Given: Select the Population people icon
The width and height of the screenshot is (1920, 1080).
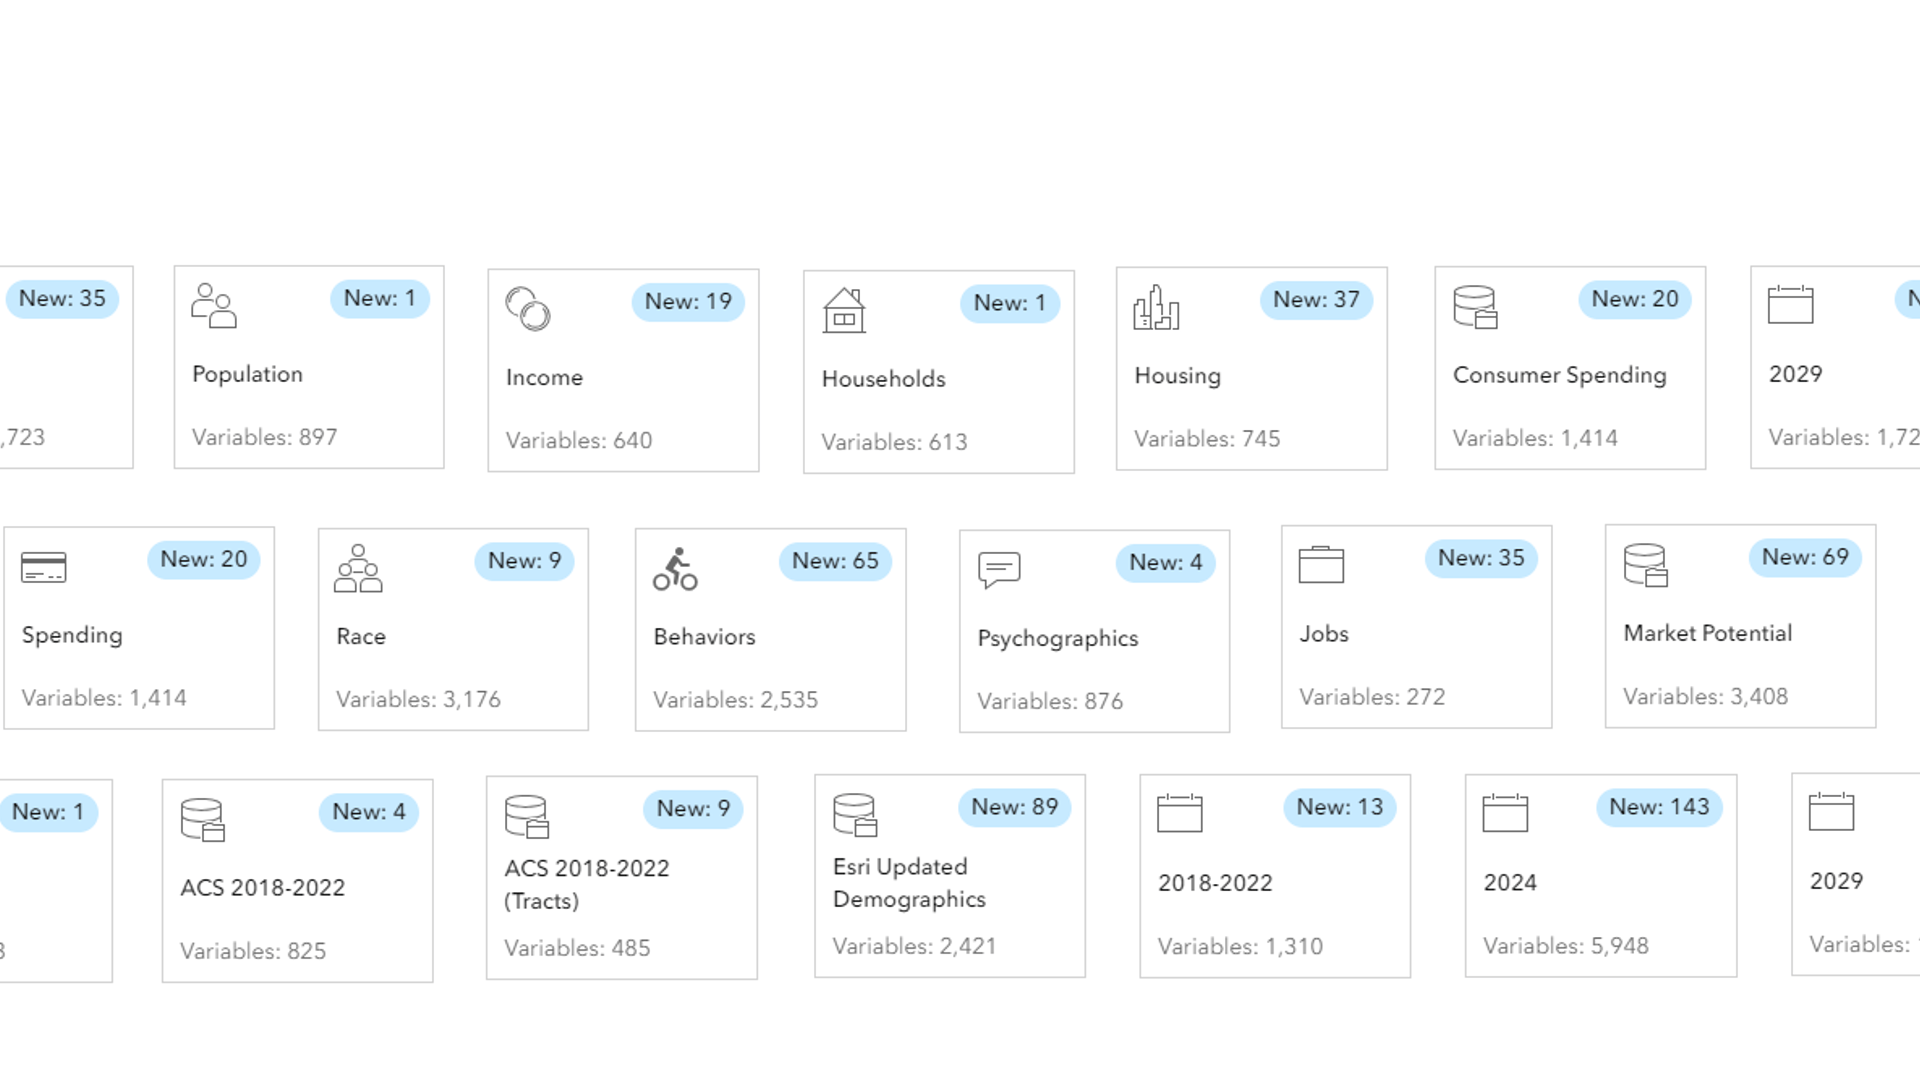Looking at the screenshot, I should point(212,307).
